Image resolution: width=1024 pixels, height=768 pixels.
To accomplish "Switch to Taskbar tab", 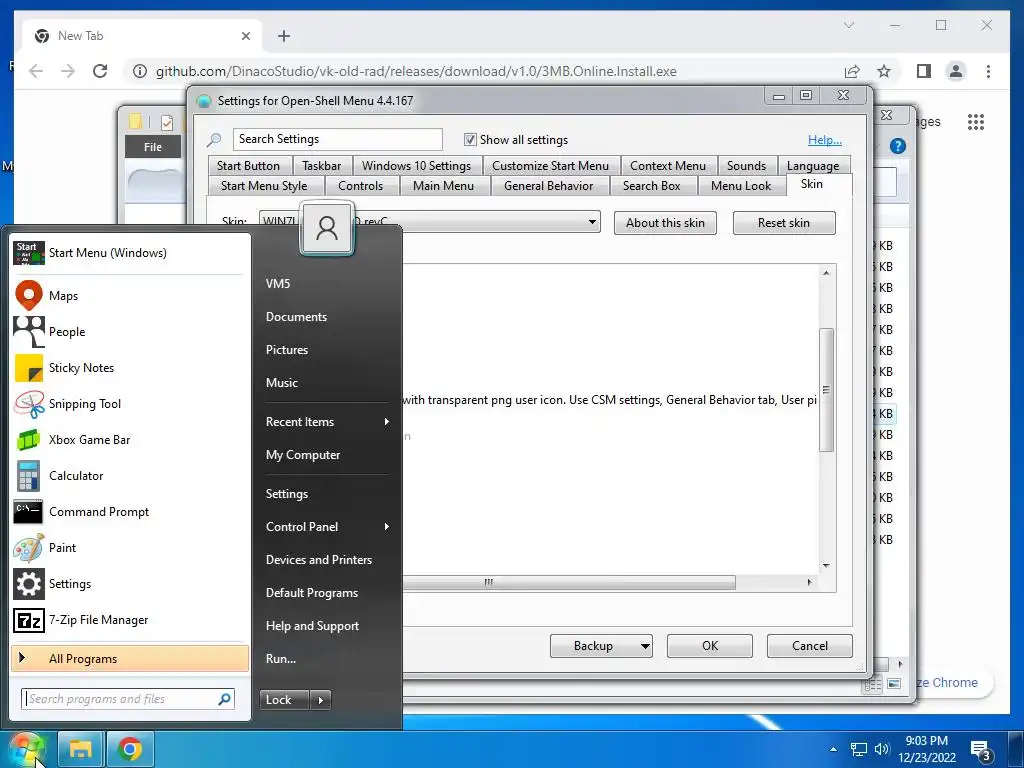I will [x=321, y=166].
